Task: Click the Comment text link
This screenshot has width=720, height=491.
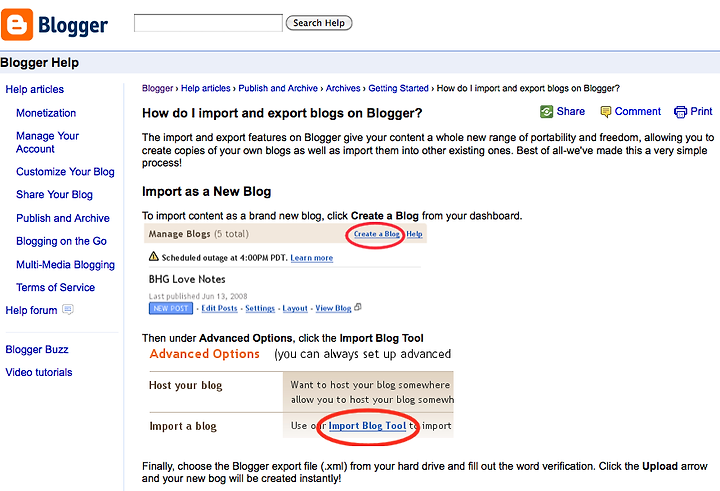Action: tap(638, 112)
